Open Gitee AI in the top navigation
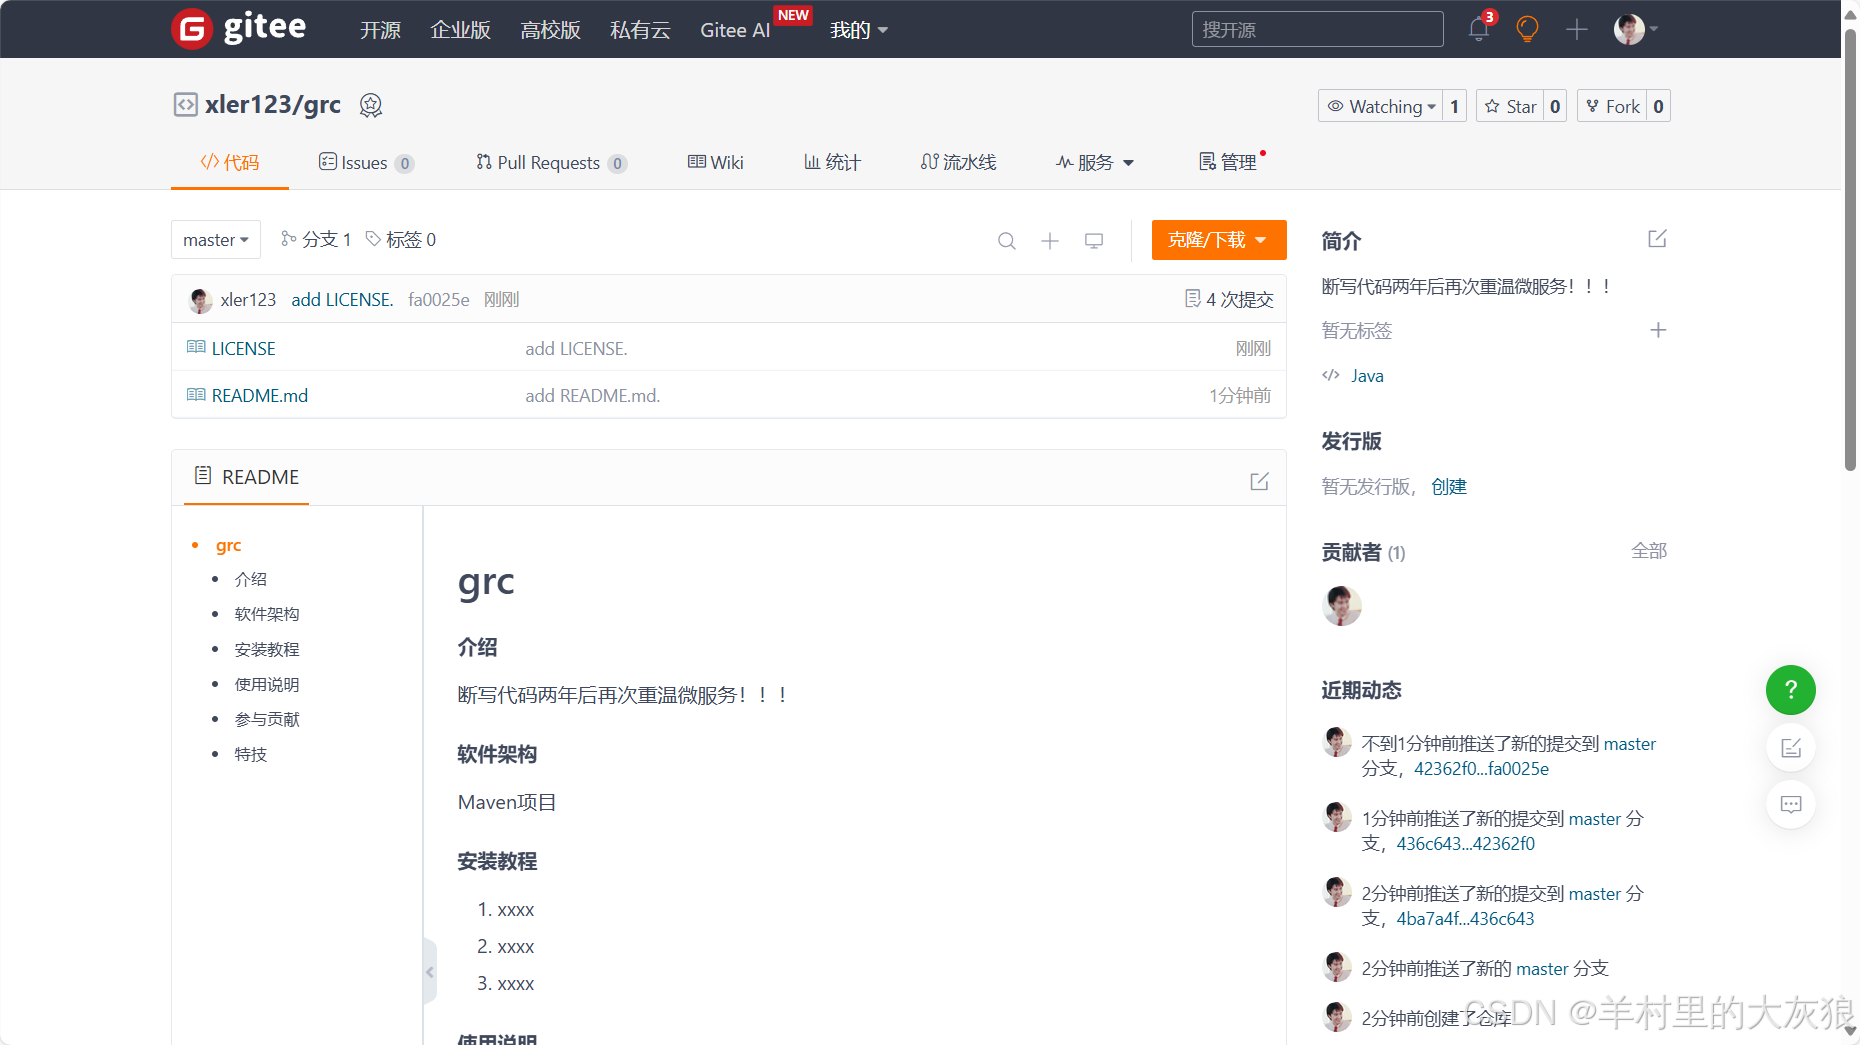Image resolution: width=1860 pixels, height=1045 pixels. pos(735,30)
